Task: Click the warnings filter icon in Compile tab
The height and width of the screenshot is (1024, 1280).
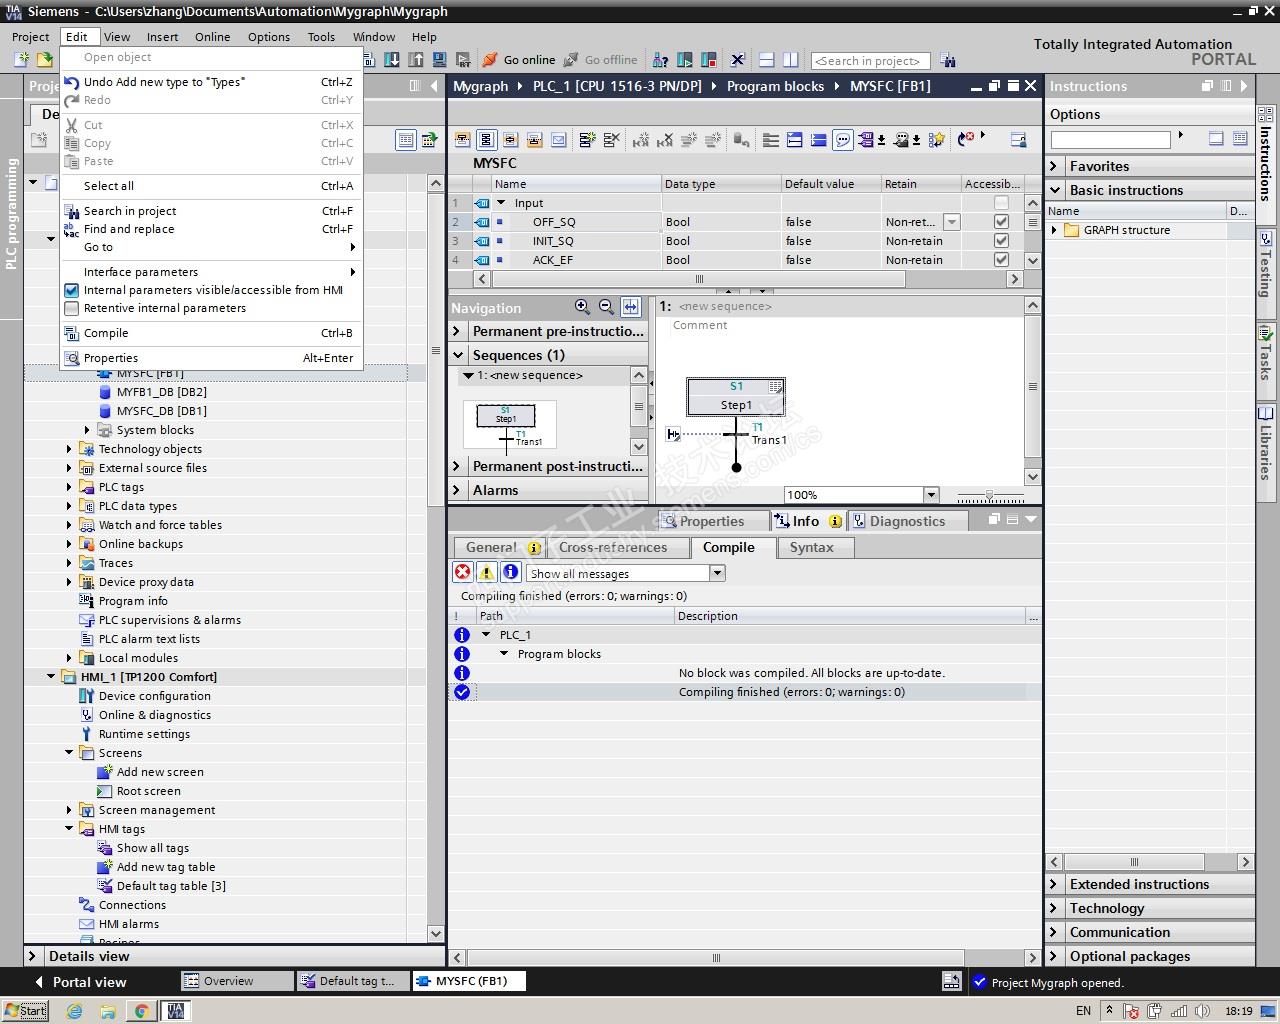Action: click(x=487, y=572)
